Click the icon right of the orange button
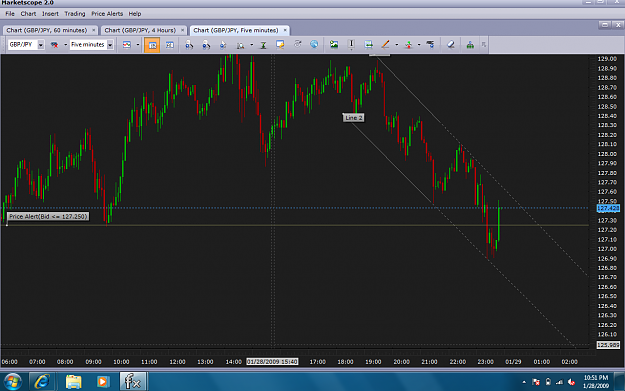Image resolution: width=625 pixels, height=391 pixels. point(170,45)
